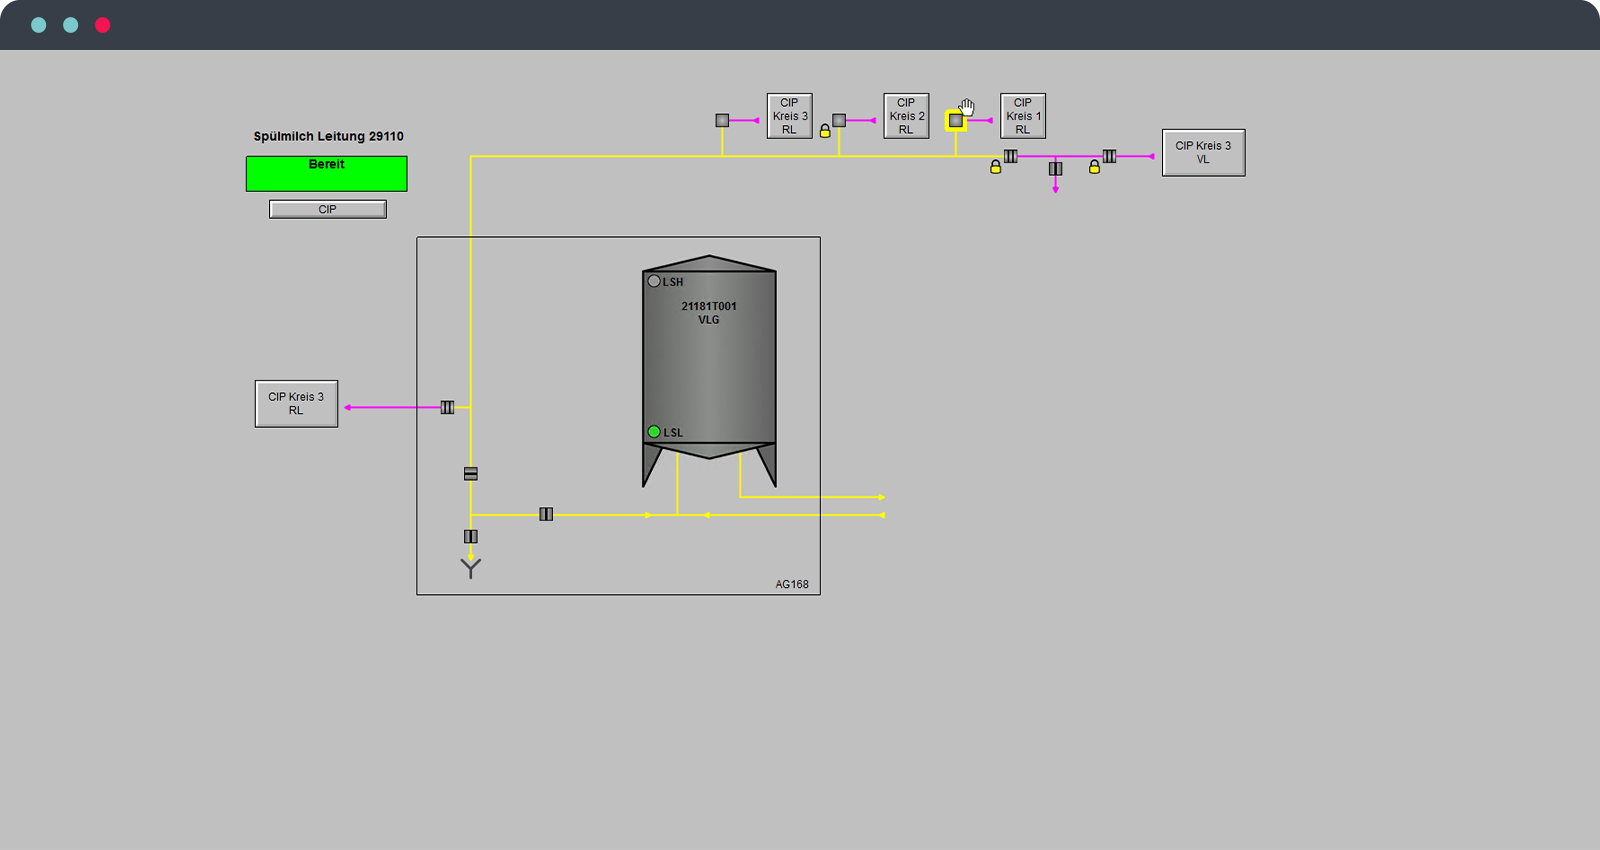1600x850 pixels.
Task: Click the highlighted valve beside CIP Kreis 1 RL
Action: [956, 121]
